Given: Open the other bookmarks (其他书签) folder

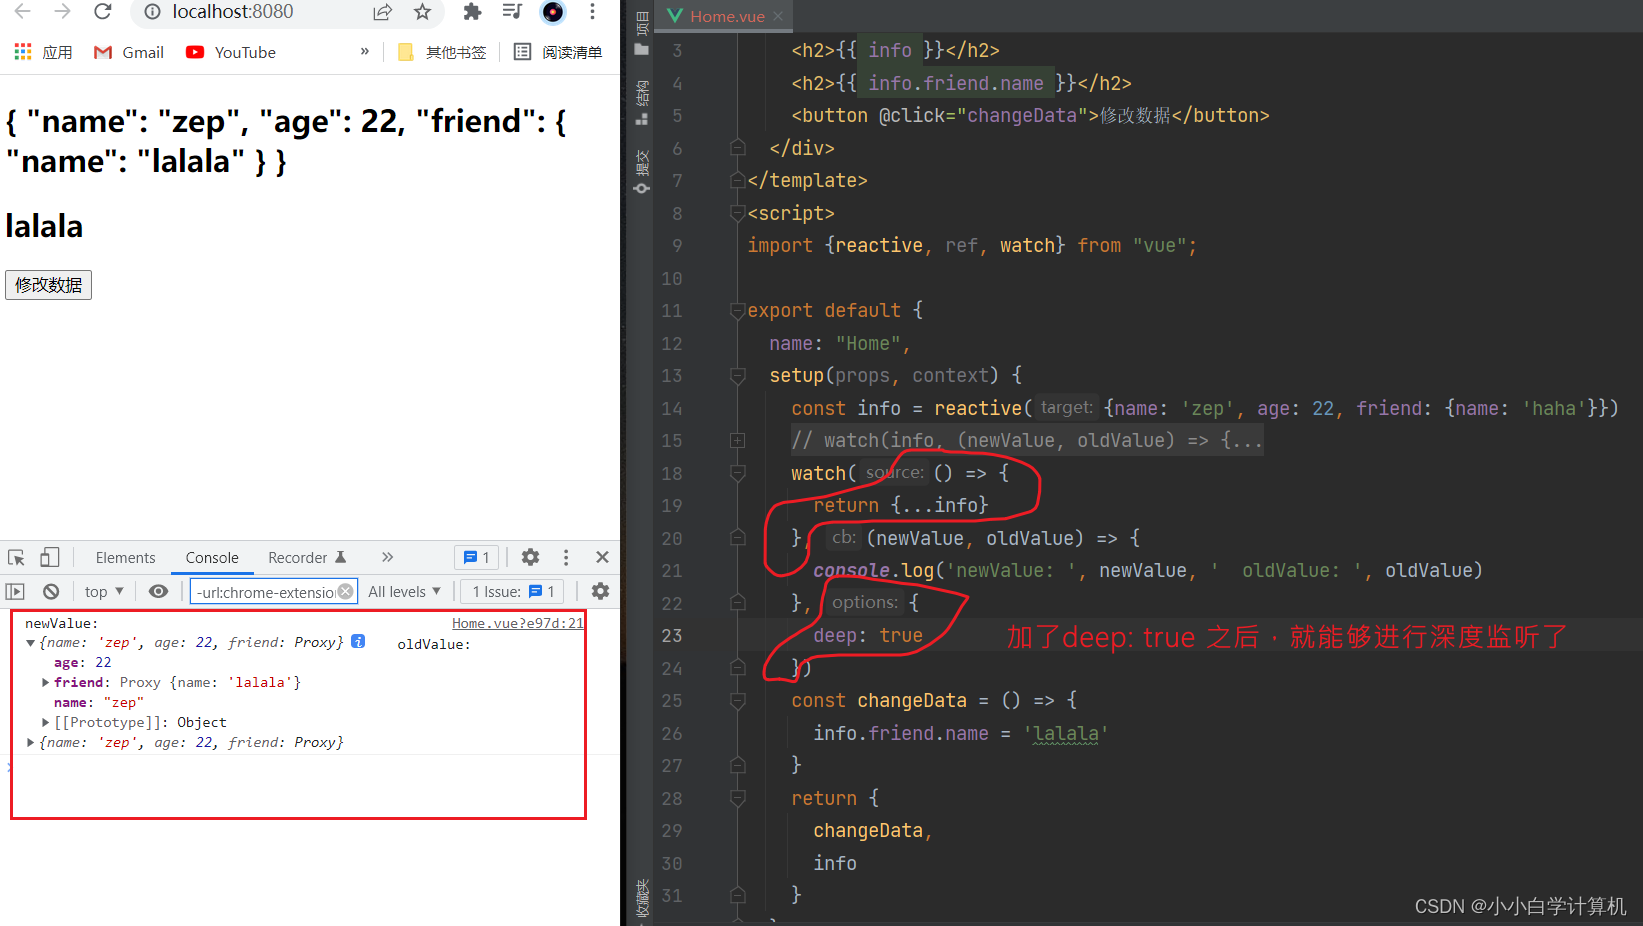Looking at the screenshot, I should click(442, 52).
